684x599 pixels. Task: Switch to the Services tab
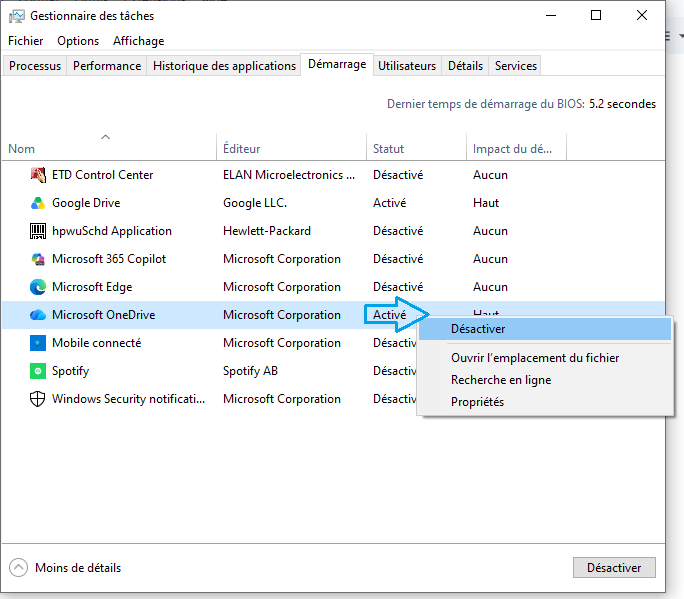coord(516,65)
